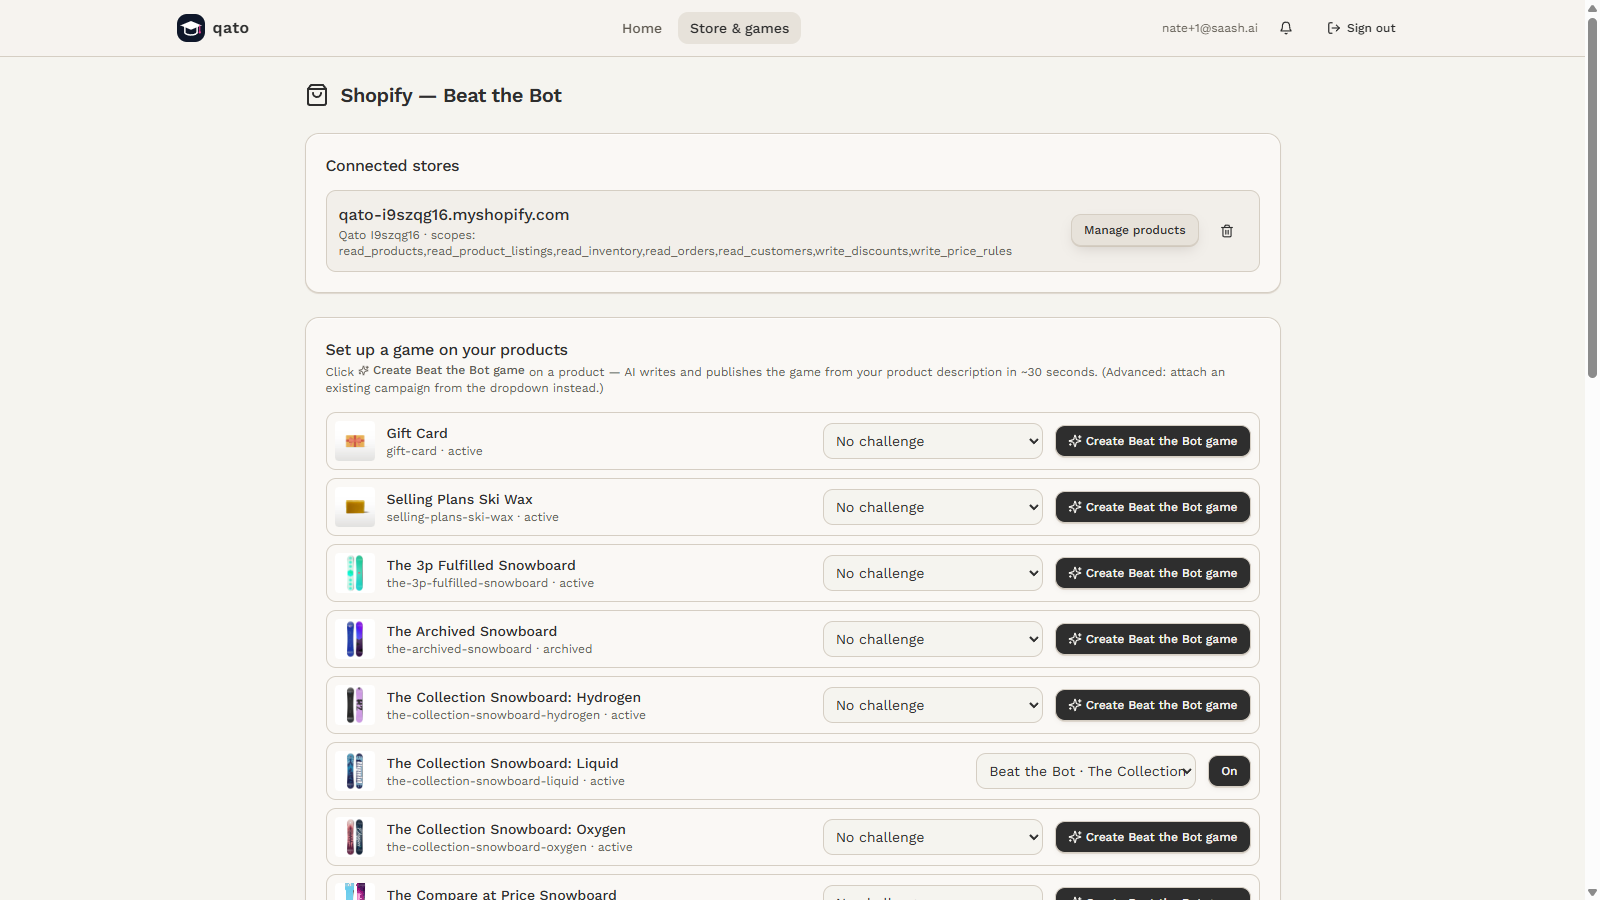Click the Gift Card product name
This screenshot has width=1600, height=900.
pyautogui.click(x=417, y=433)
